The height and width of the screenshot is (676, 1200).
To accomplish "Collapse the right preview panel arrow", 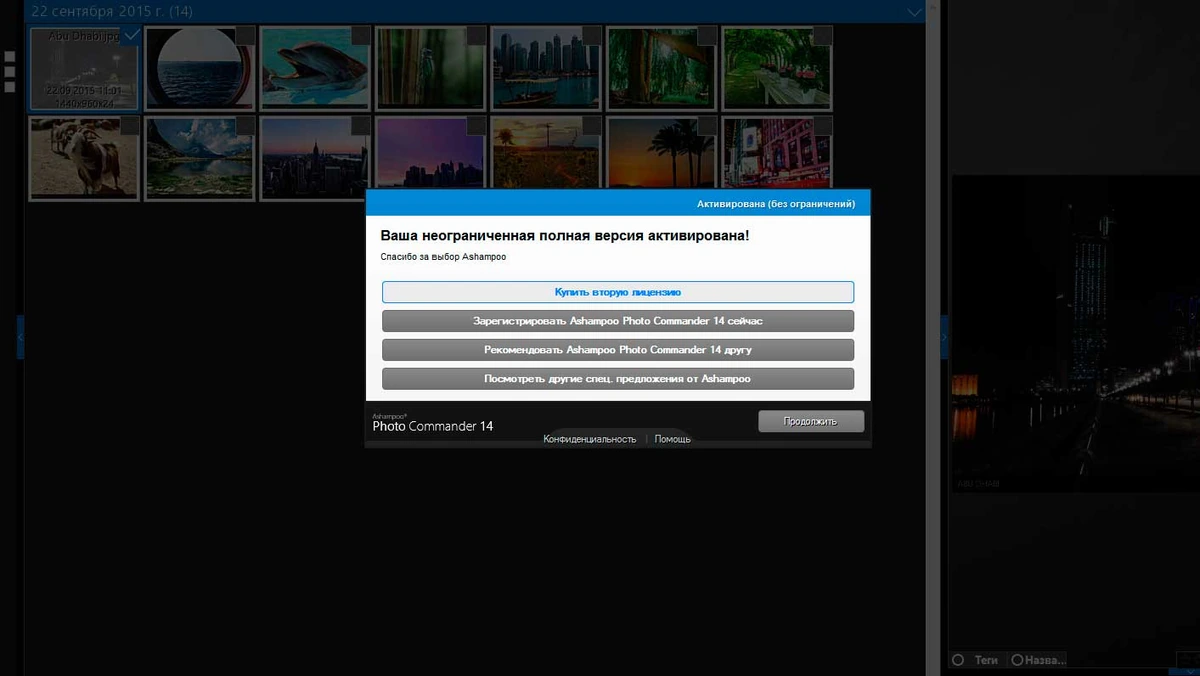I will click(943, 338).
